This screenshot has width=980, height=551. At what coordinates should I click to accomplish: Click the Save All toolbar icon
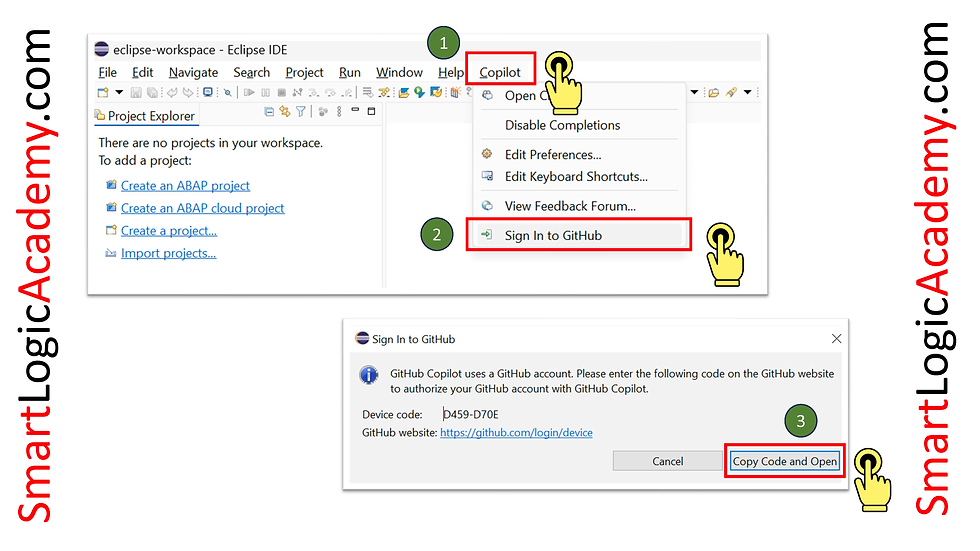tap(152, 92)
